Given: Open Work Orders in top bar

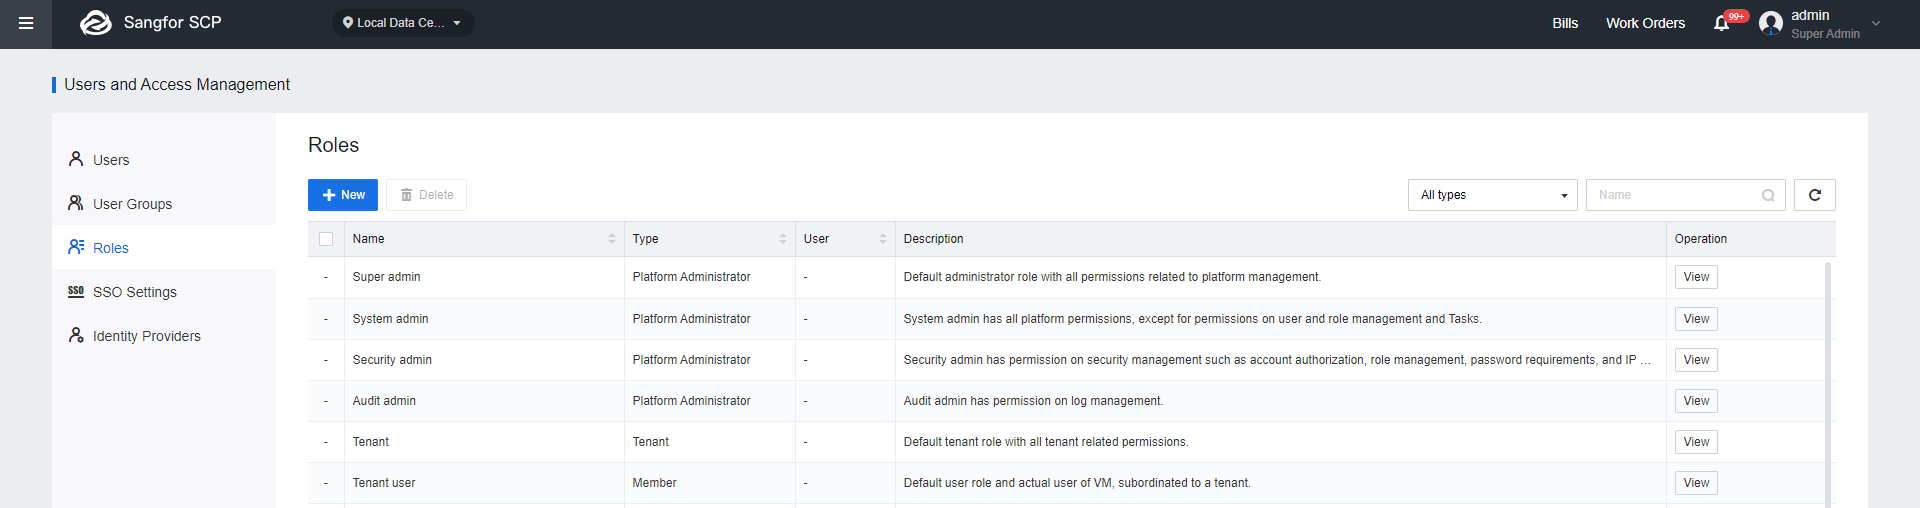Looking at the screenshot, I should pyautogui.click(x=1645, y=23).
